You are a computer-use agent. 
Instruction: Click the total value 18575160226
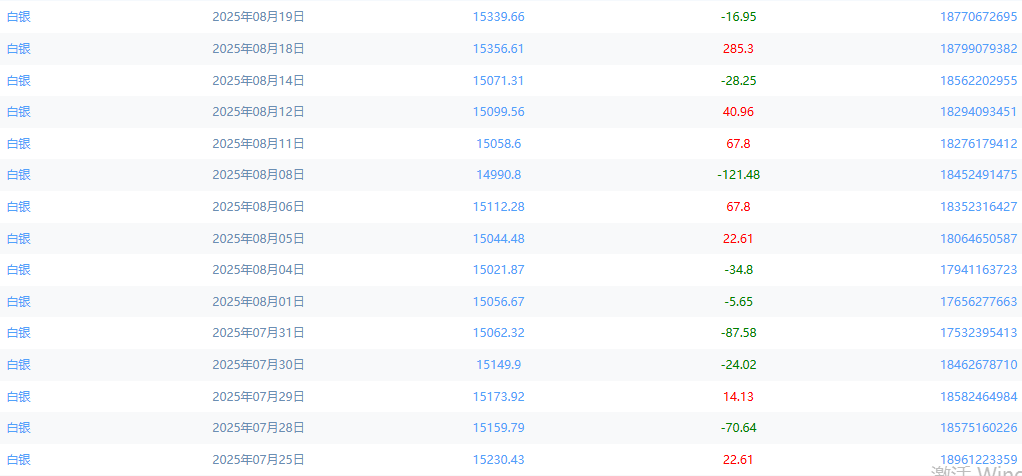point(978,428)
